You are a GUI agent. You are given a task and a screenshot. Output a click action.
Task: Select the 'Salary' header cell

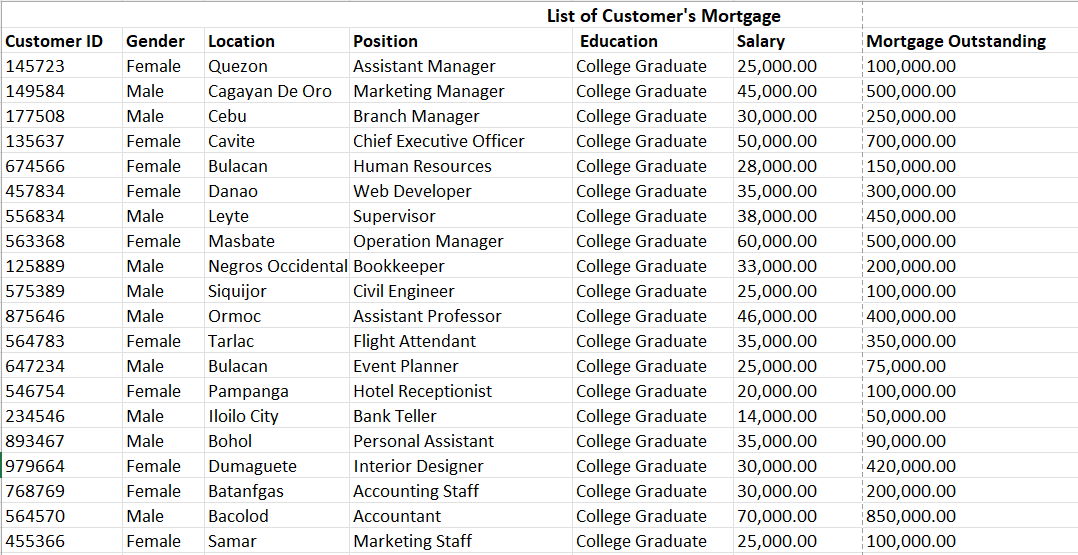(x=760, y=41)
